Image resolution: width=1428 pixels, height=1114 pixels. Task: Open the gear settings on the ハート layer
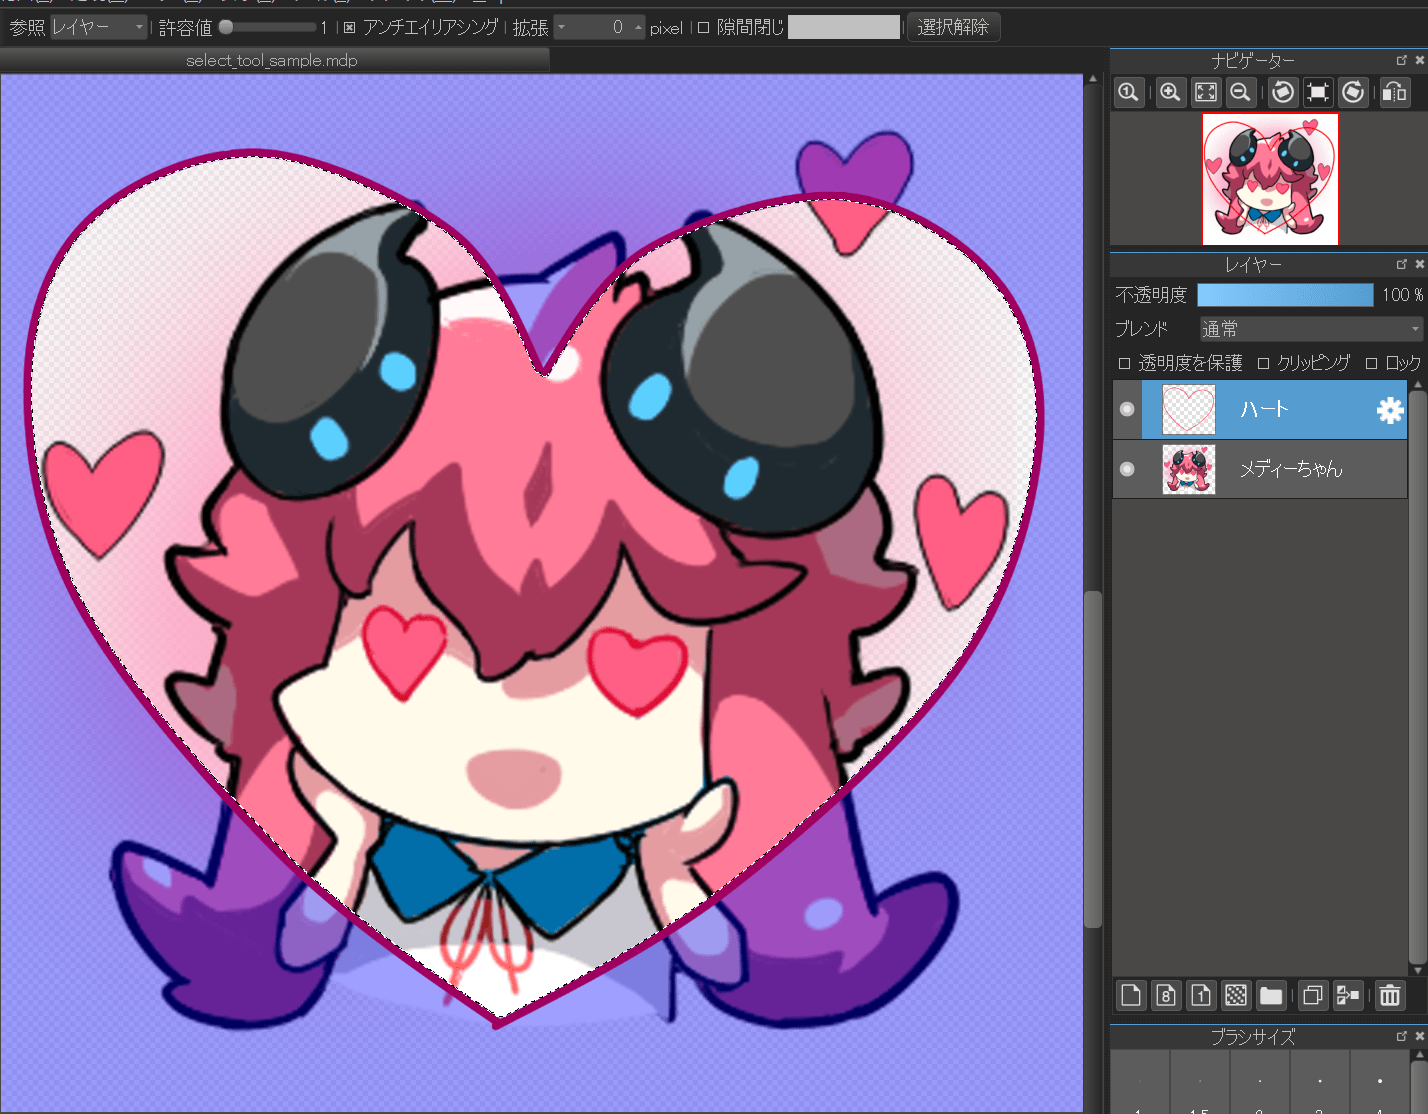(1390, 410)
